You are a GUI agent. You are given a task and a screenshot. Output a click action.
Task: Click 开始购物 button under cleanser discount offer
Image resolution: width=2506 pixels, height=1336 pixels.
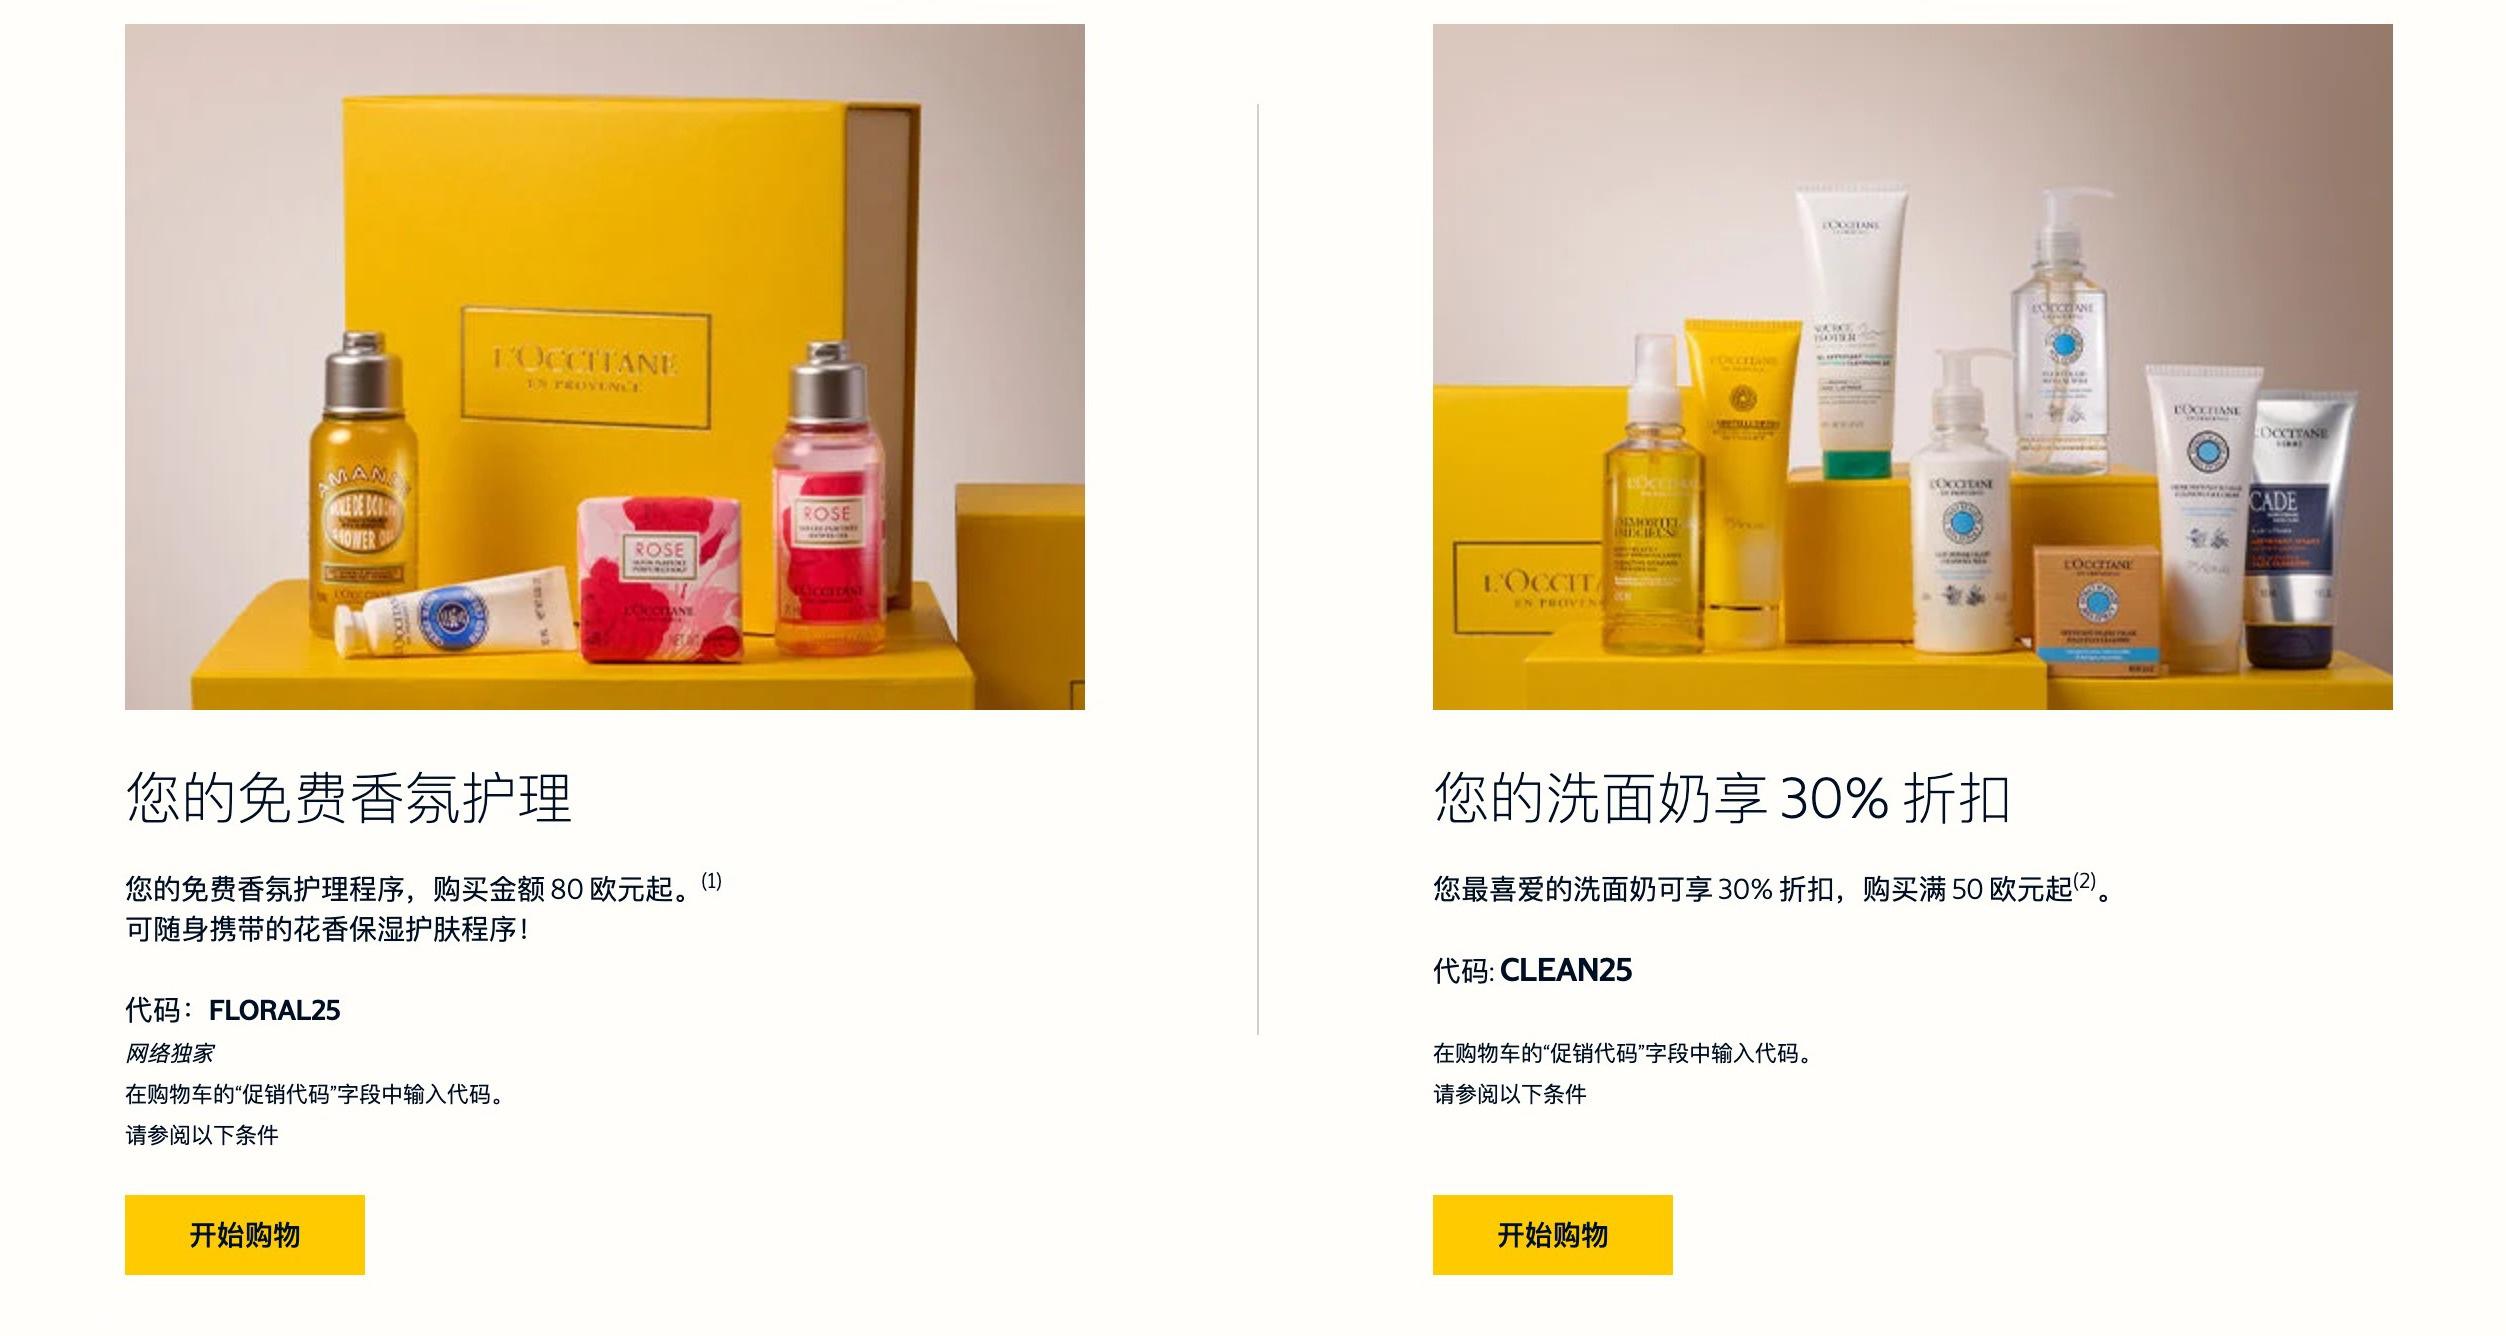pyautogui.click(x=1552, y=1234)
